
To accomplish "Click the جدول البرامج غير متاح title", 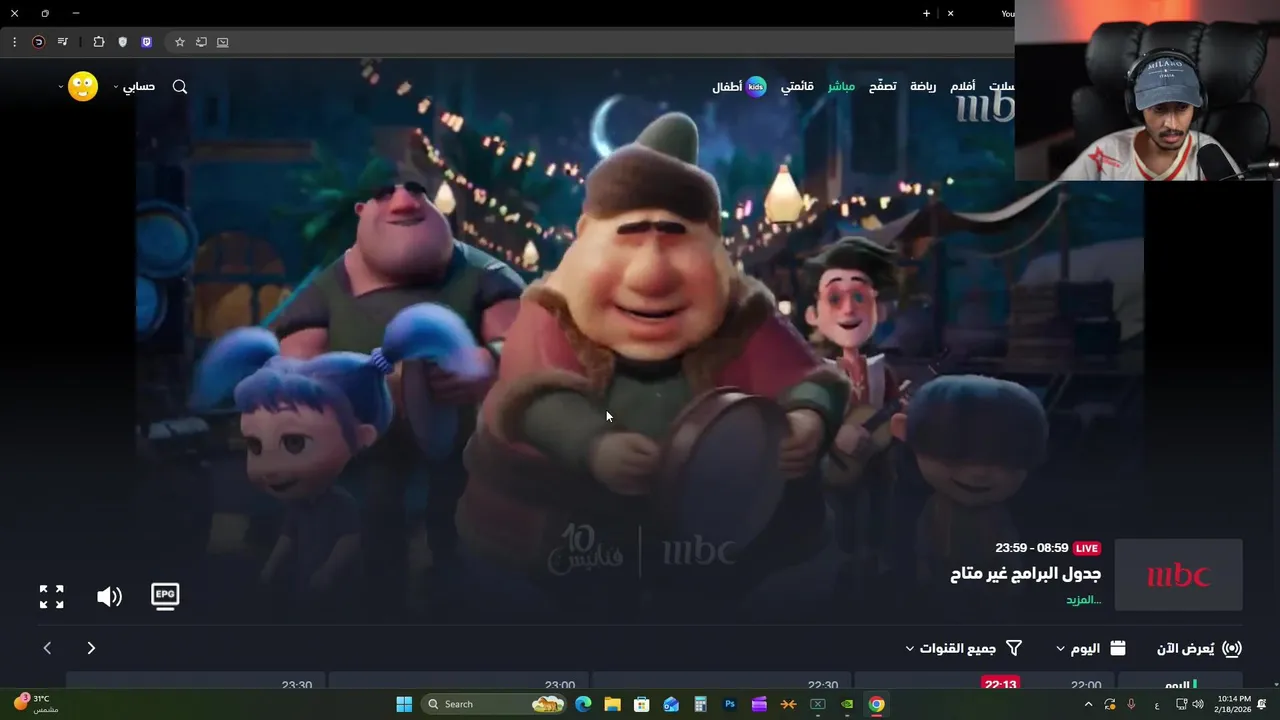I will tap(1025, 574).
